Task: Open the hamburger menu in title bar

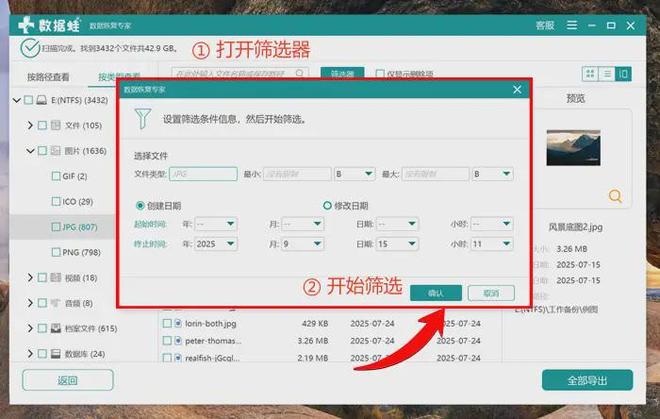Action: [x=572, y=25]
